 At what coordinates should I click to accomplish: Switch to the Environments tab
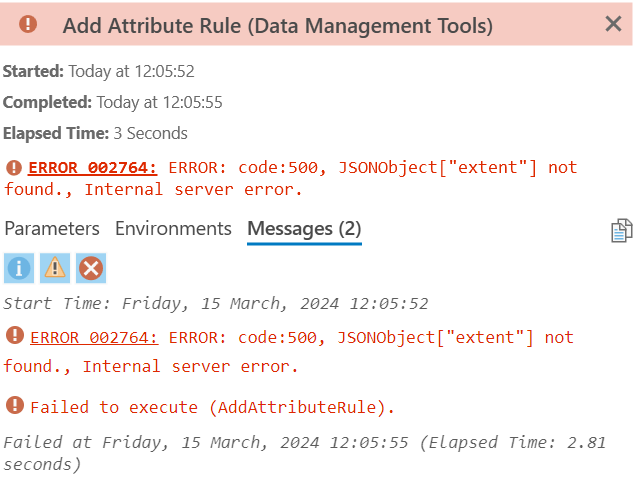(173, 229)
